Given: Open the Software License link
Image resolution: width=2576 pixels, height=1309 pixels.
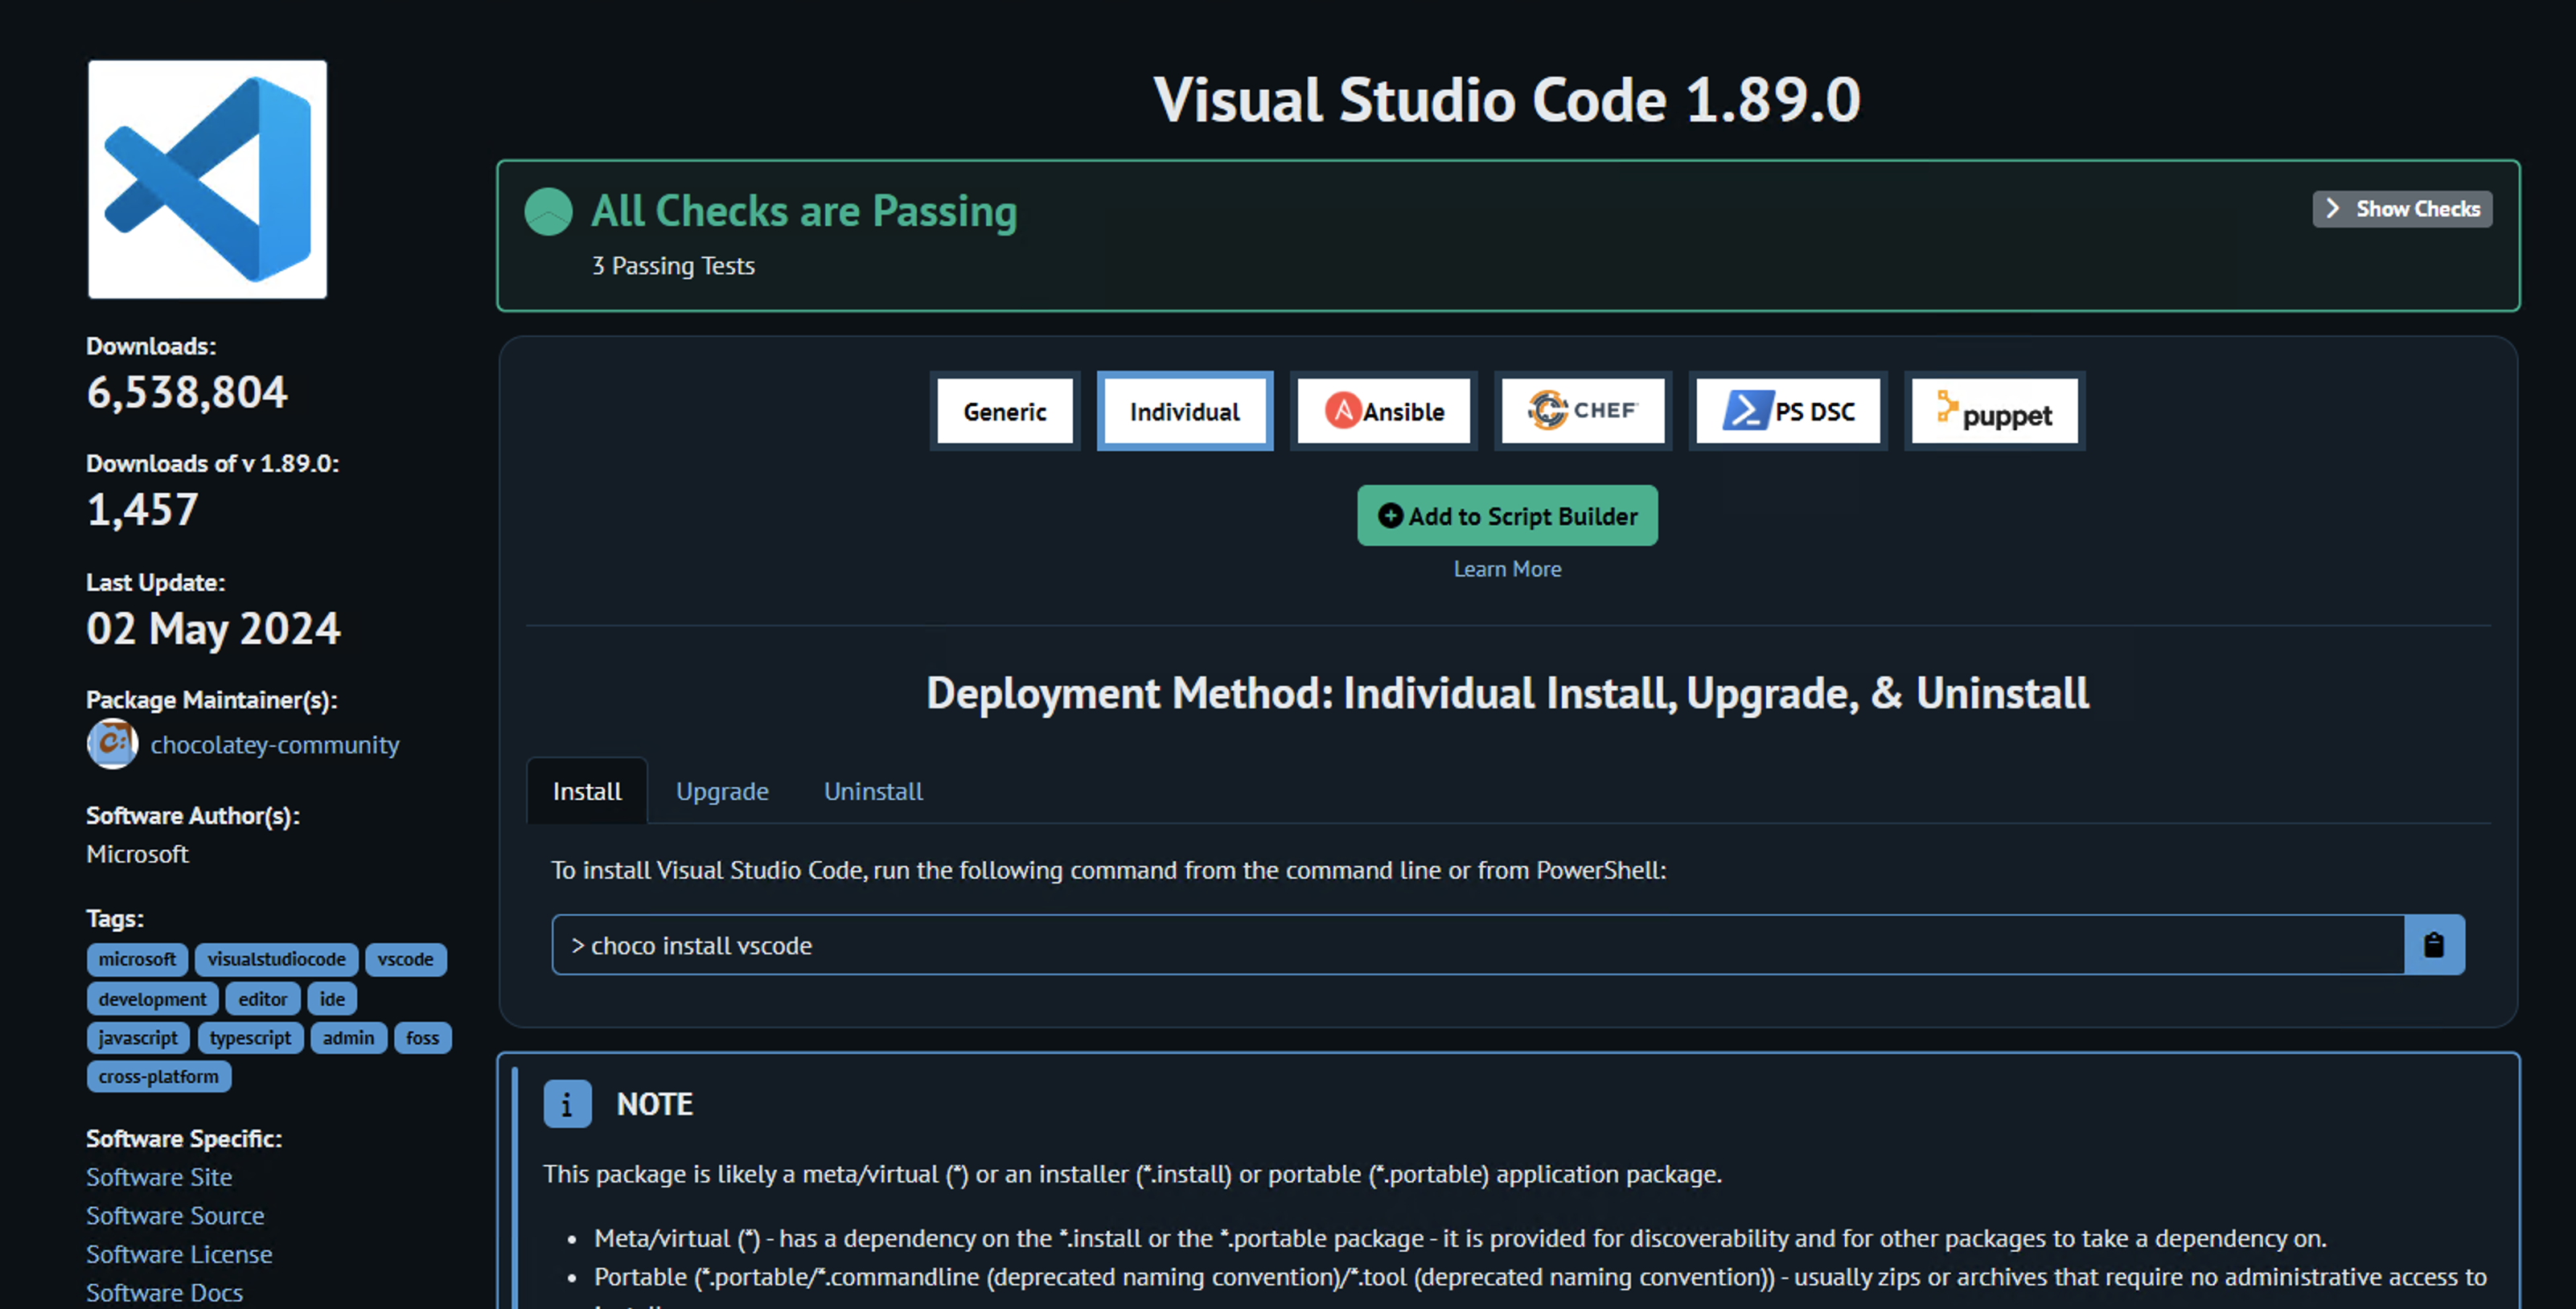Looking at the screenshot, I should click(x=179, y=1254).
